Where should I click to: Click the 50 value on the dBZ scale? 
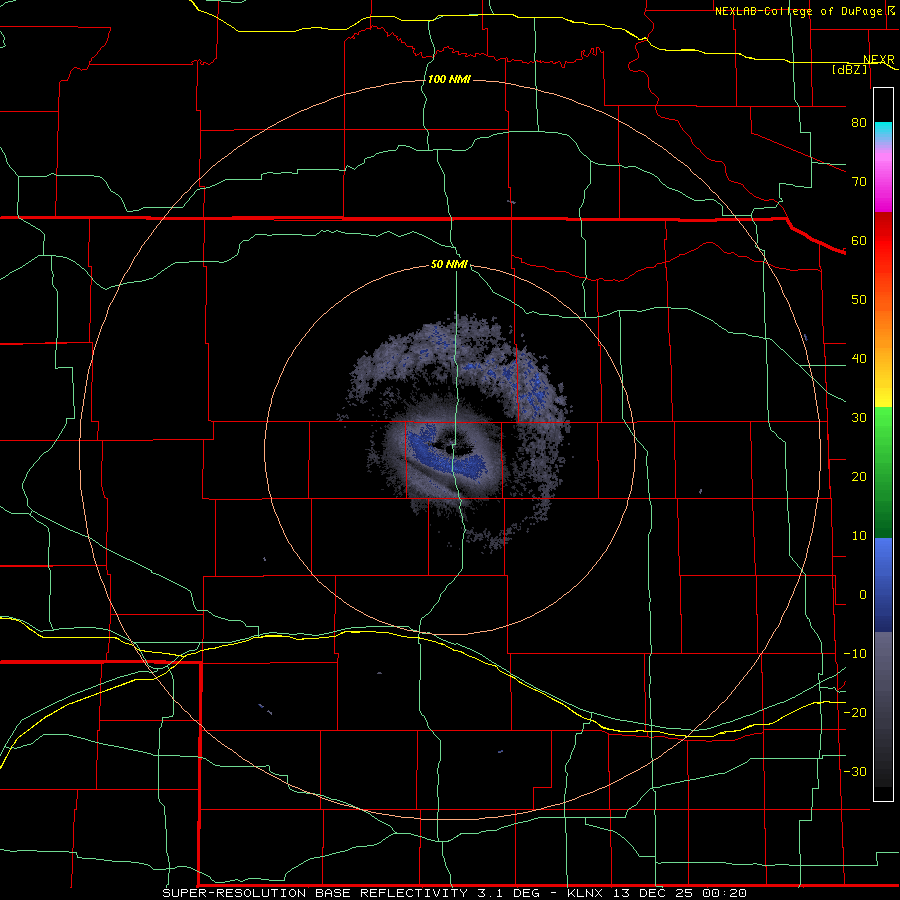coord(859,300)
